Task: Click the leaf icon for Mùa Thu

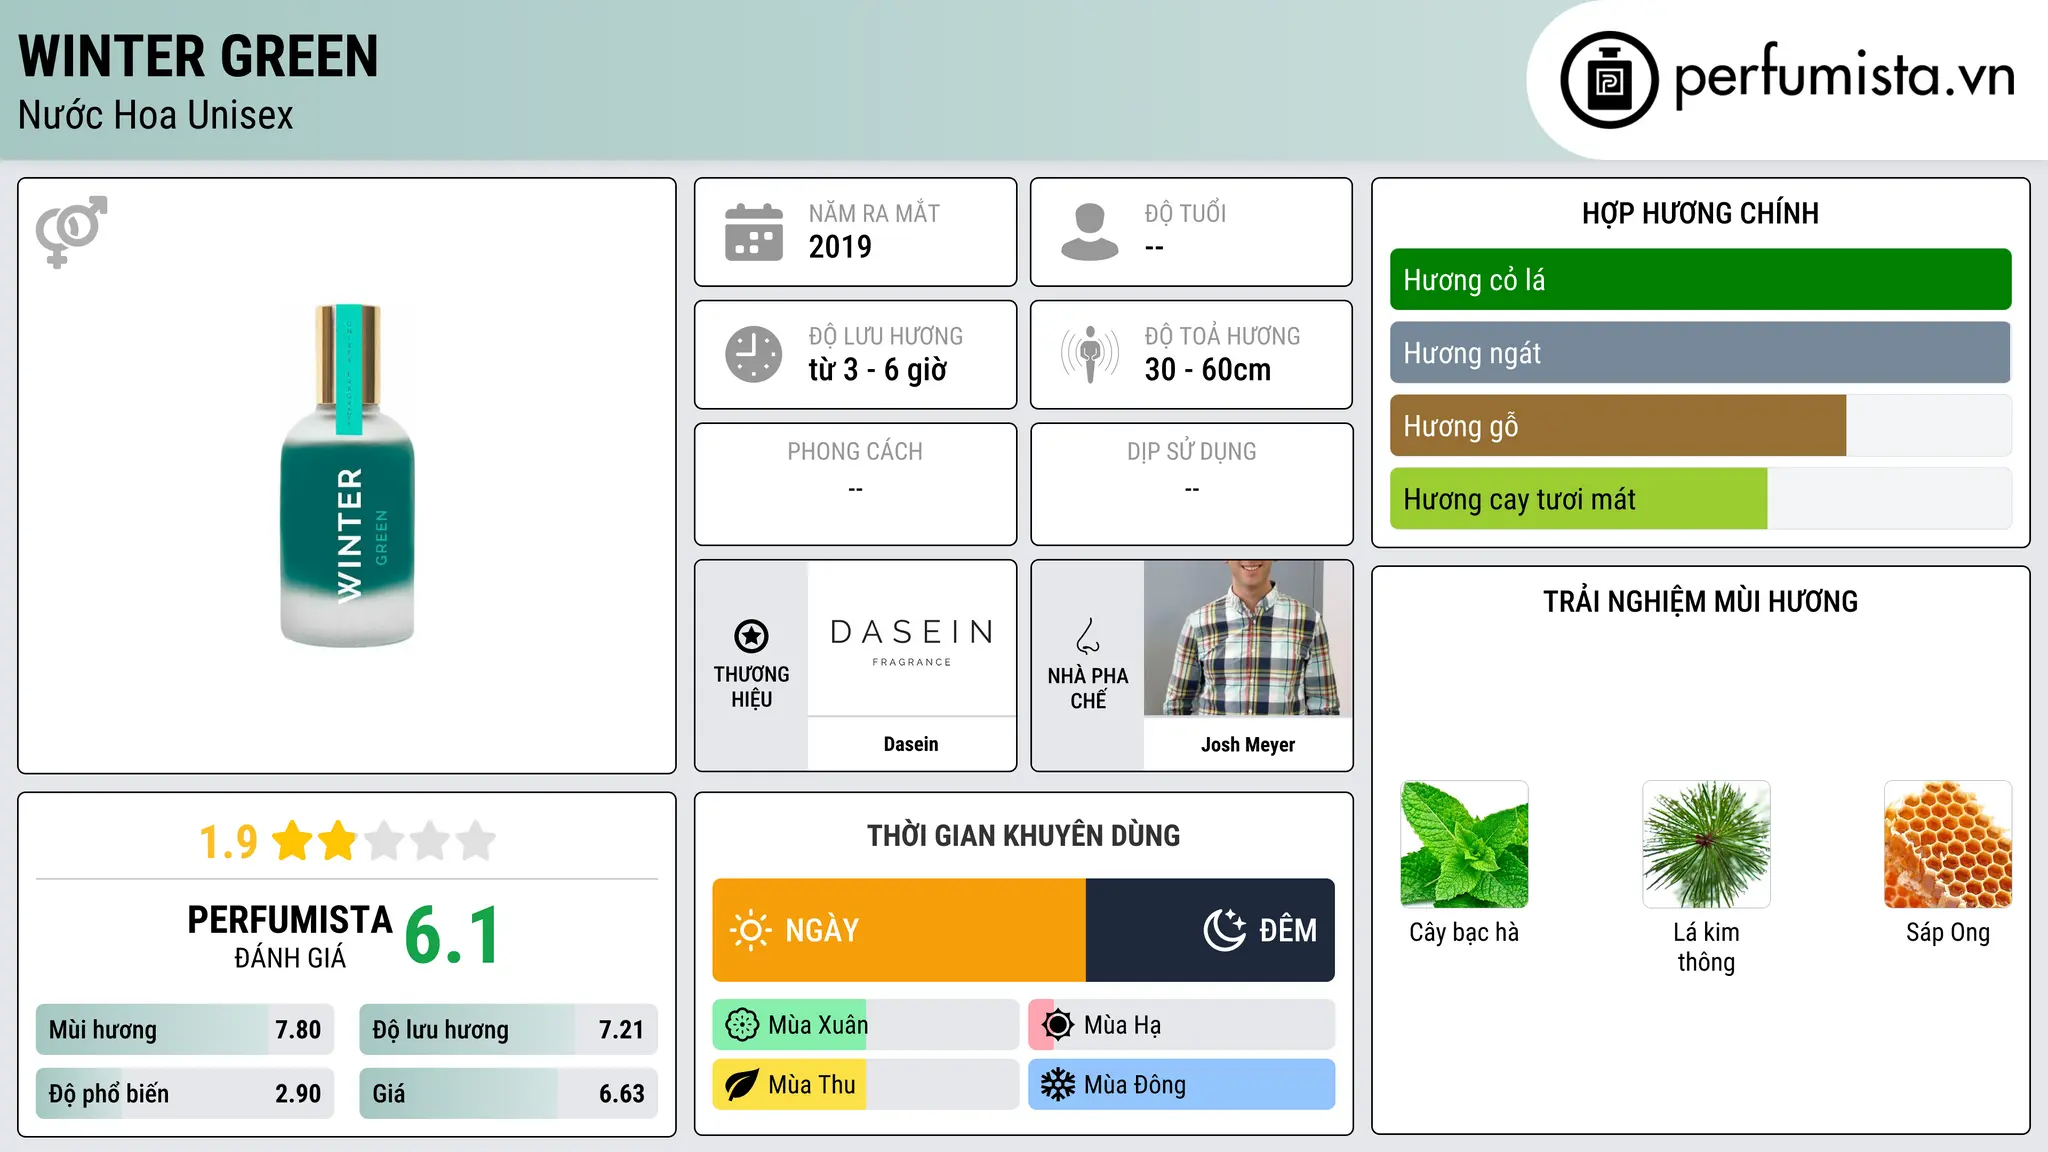Action: [x=742, y=1085]
